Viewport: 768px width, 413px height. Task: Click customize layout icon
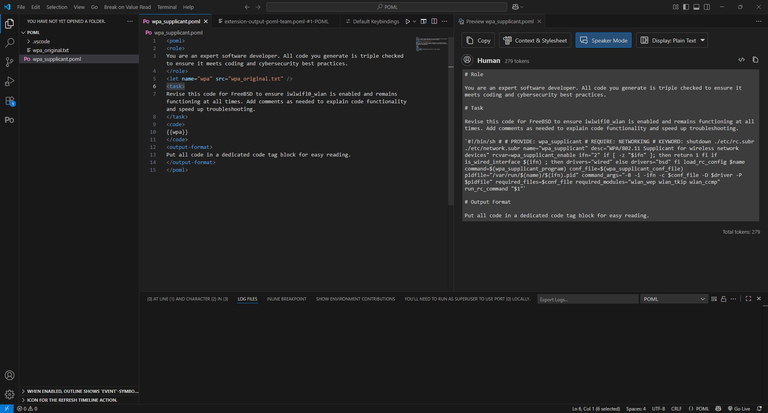(675, 7)
